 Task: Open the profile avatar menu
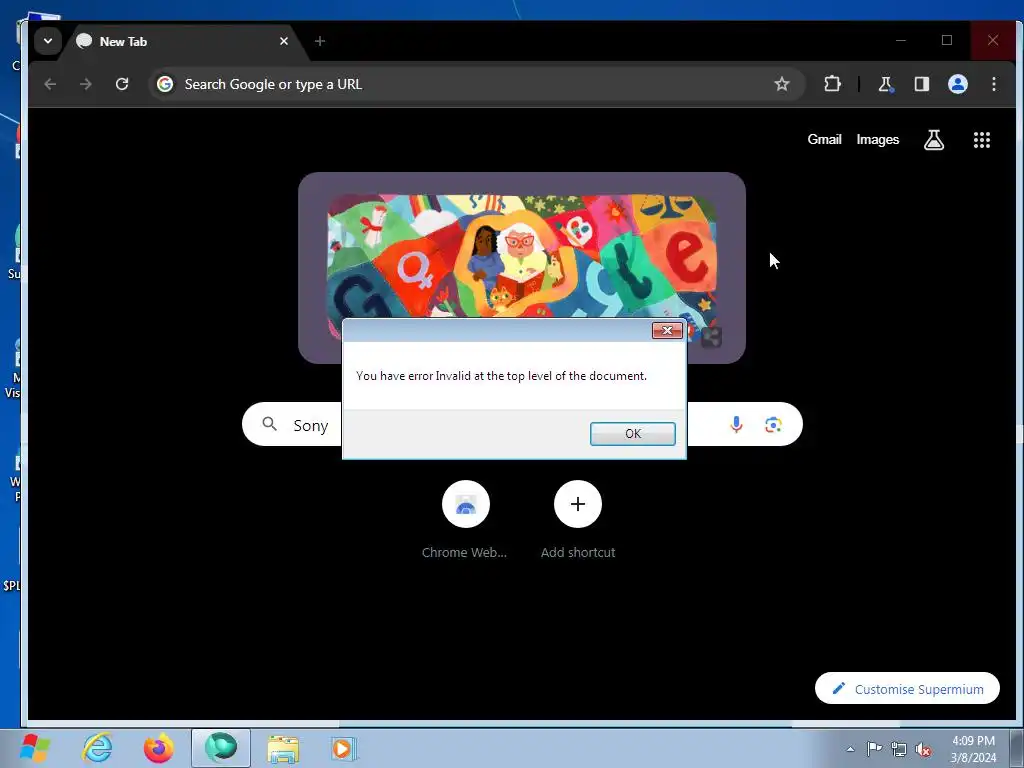[957, 84]
